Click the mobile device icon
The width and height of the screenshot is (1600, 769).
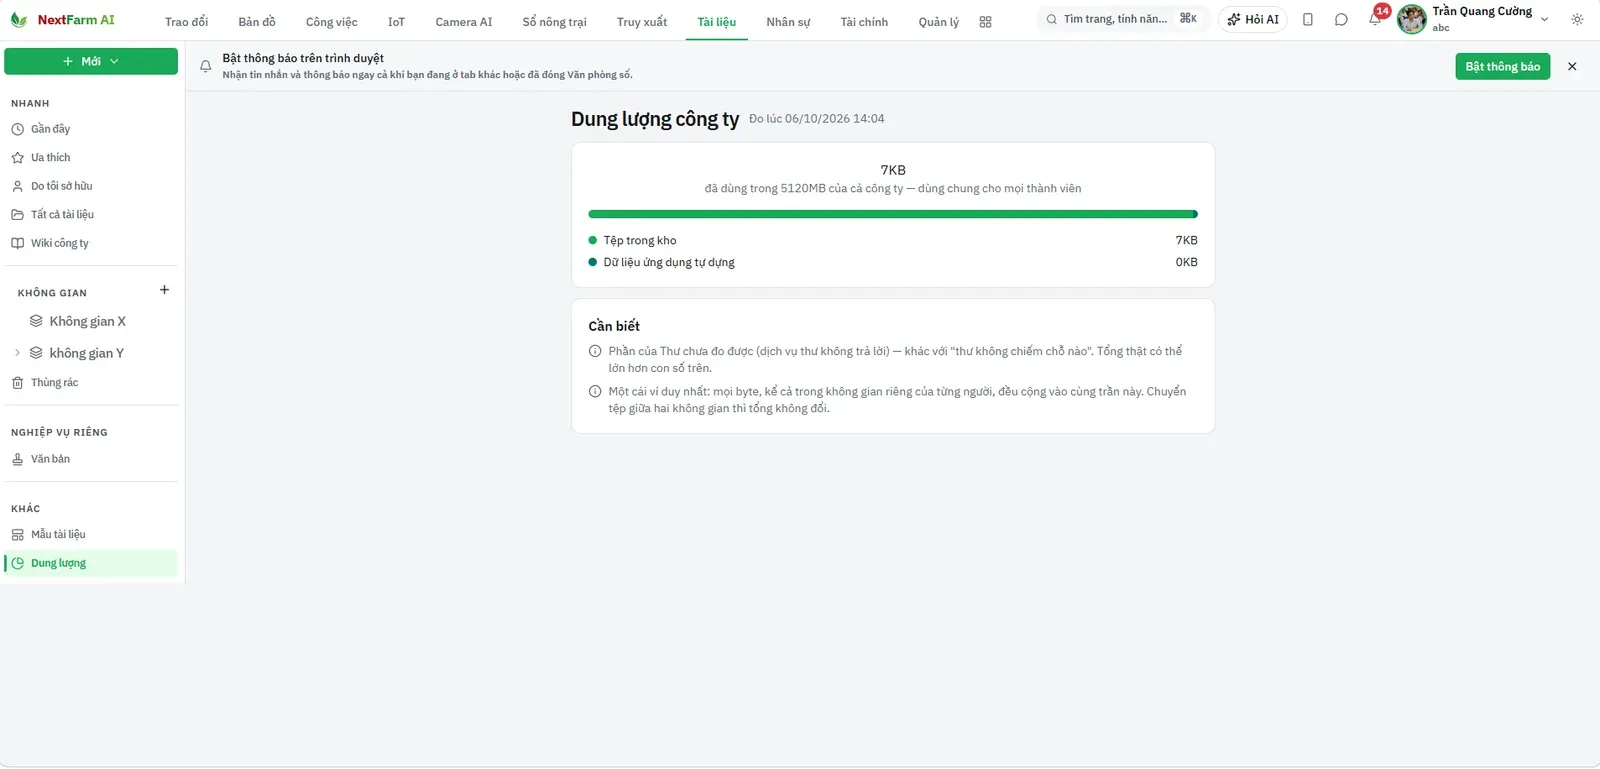[1307, 19]
